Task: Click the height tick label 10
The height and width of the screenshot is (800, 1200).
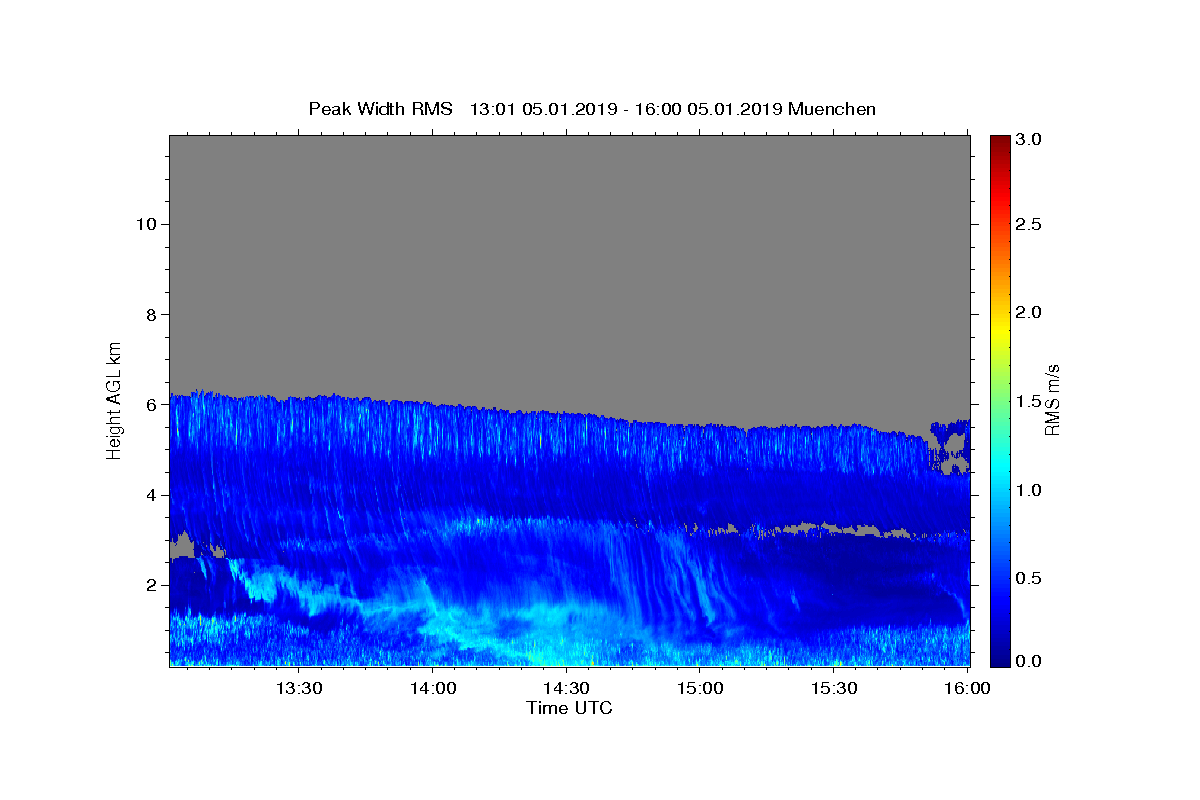Action: 145,224
